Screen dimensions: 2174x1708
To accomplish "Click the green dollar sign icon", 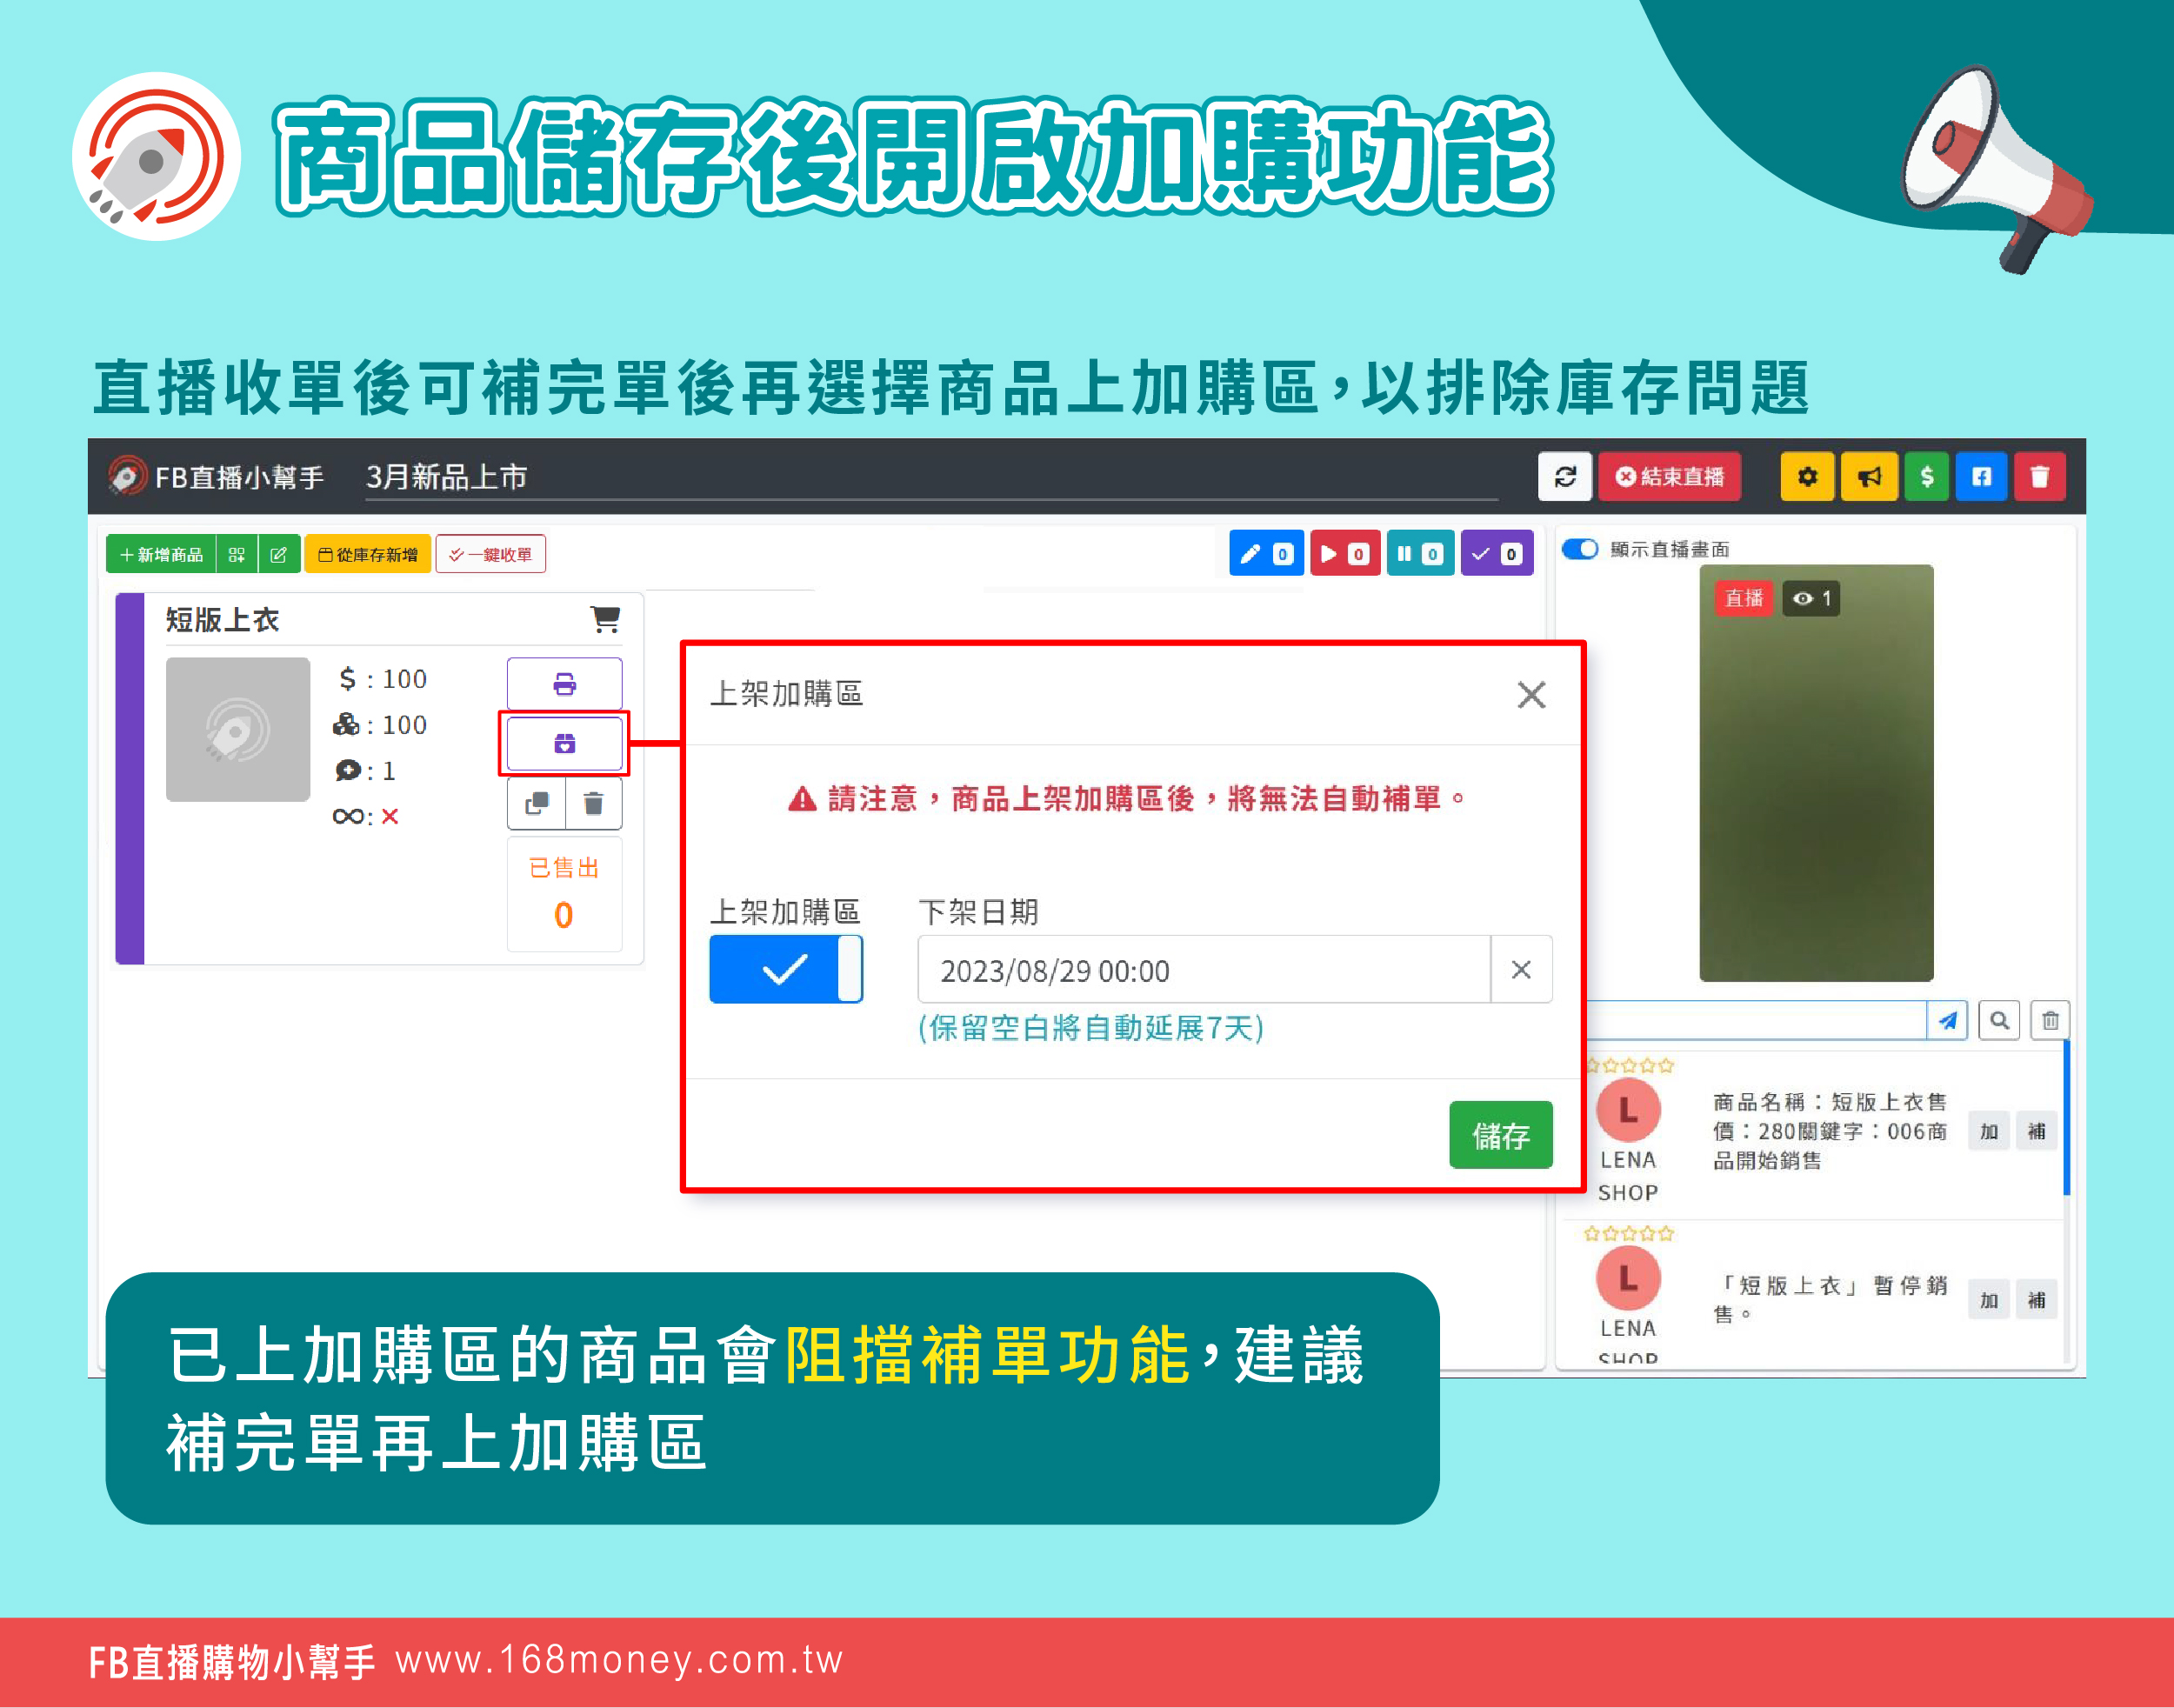I will coord(1927,477).
